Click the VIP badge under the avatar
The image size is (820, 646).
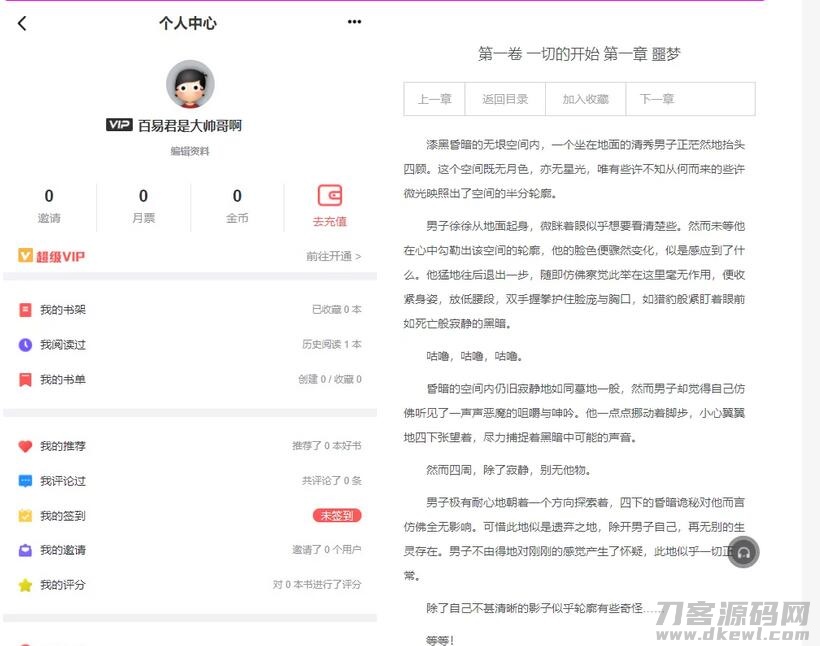tap(121, 125)
